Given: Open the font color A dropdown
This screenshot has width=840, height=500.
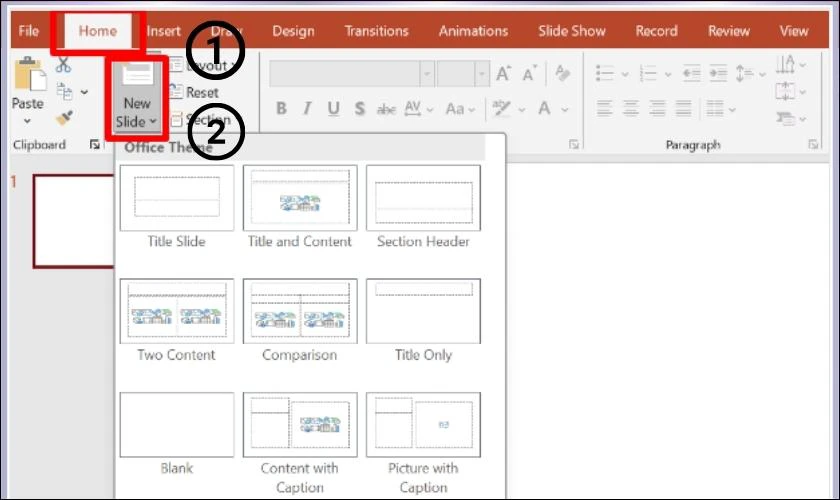Looking at the screenshot, I should pyautogui.click(x=565, y=109).
